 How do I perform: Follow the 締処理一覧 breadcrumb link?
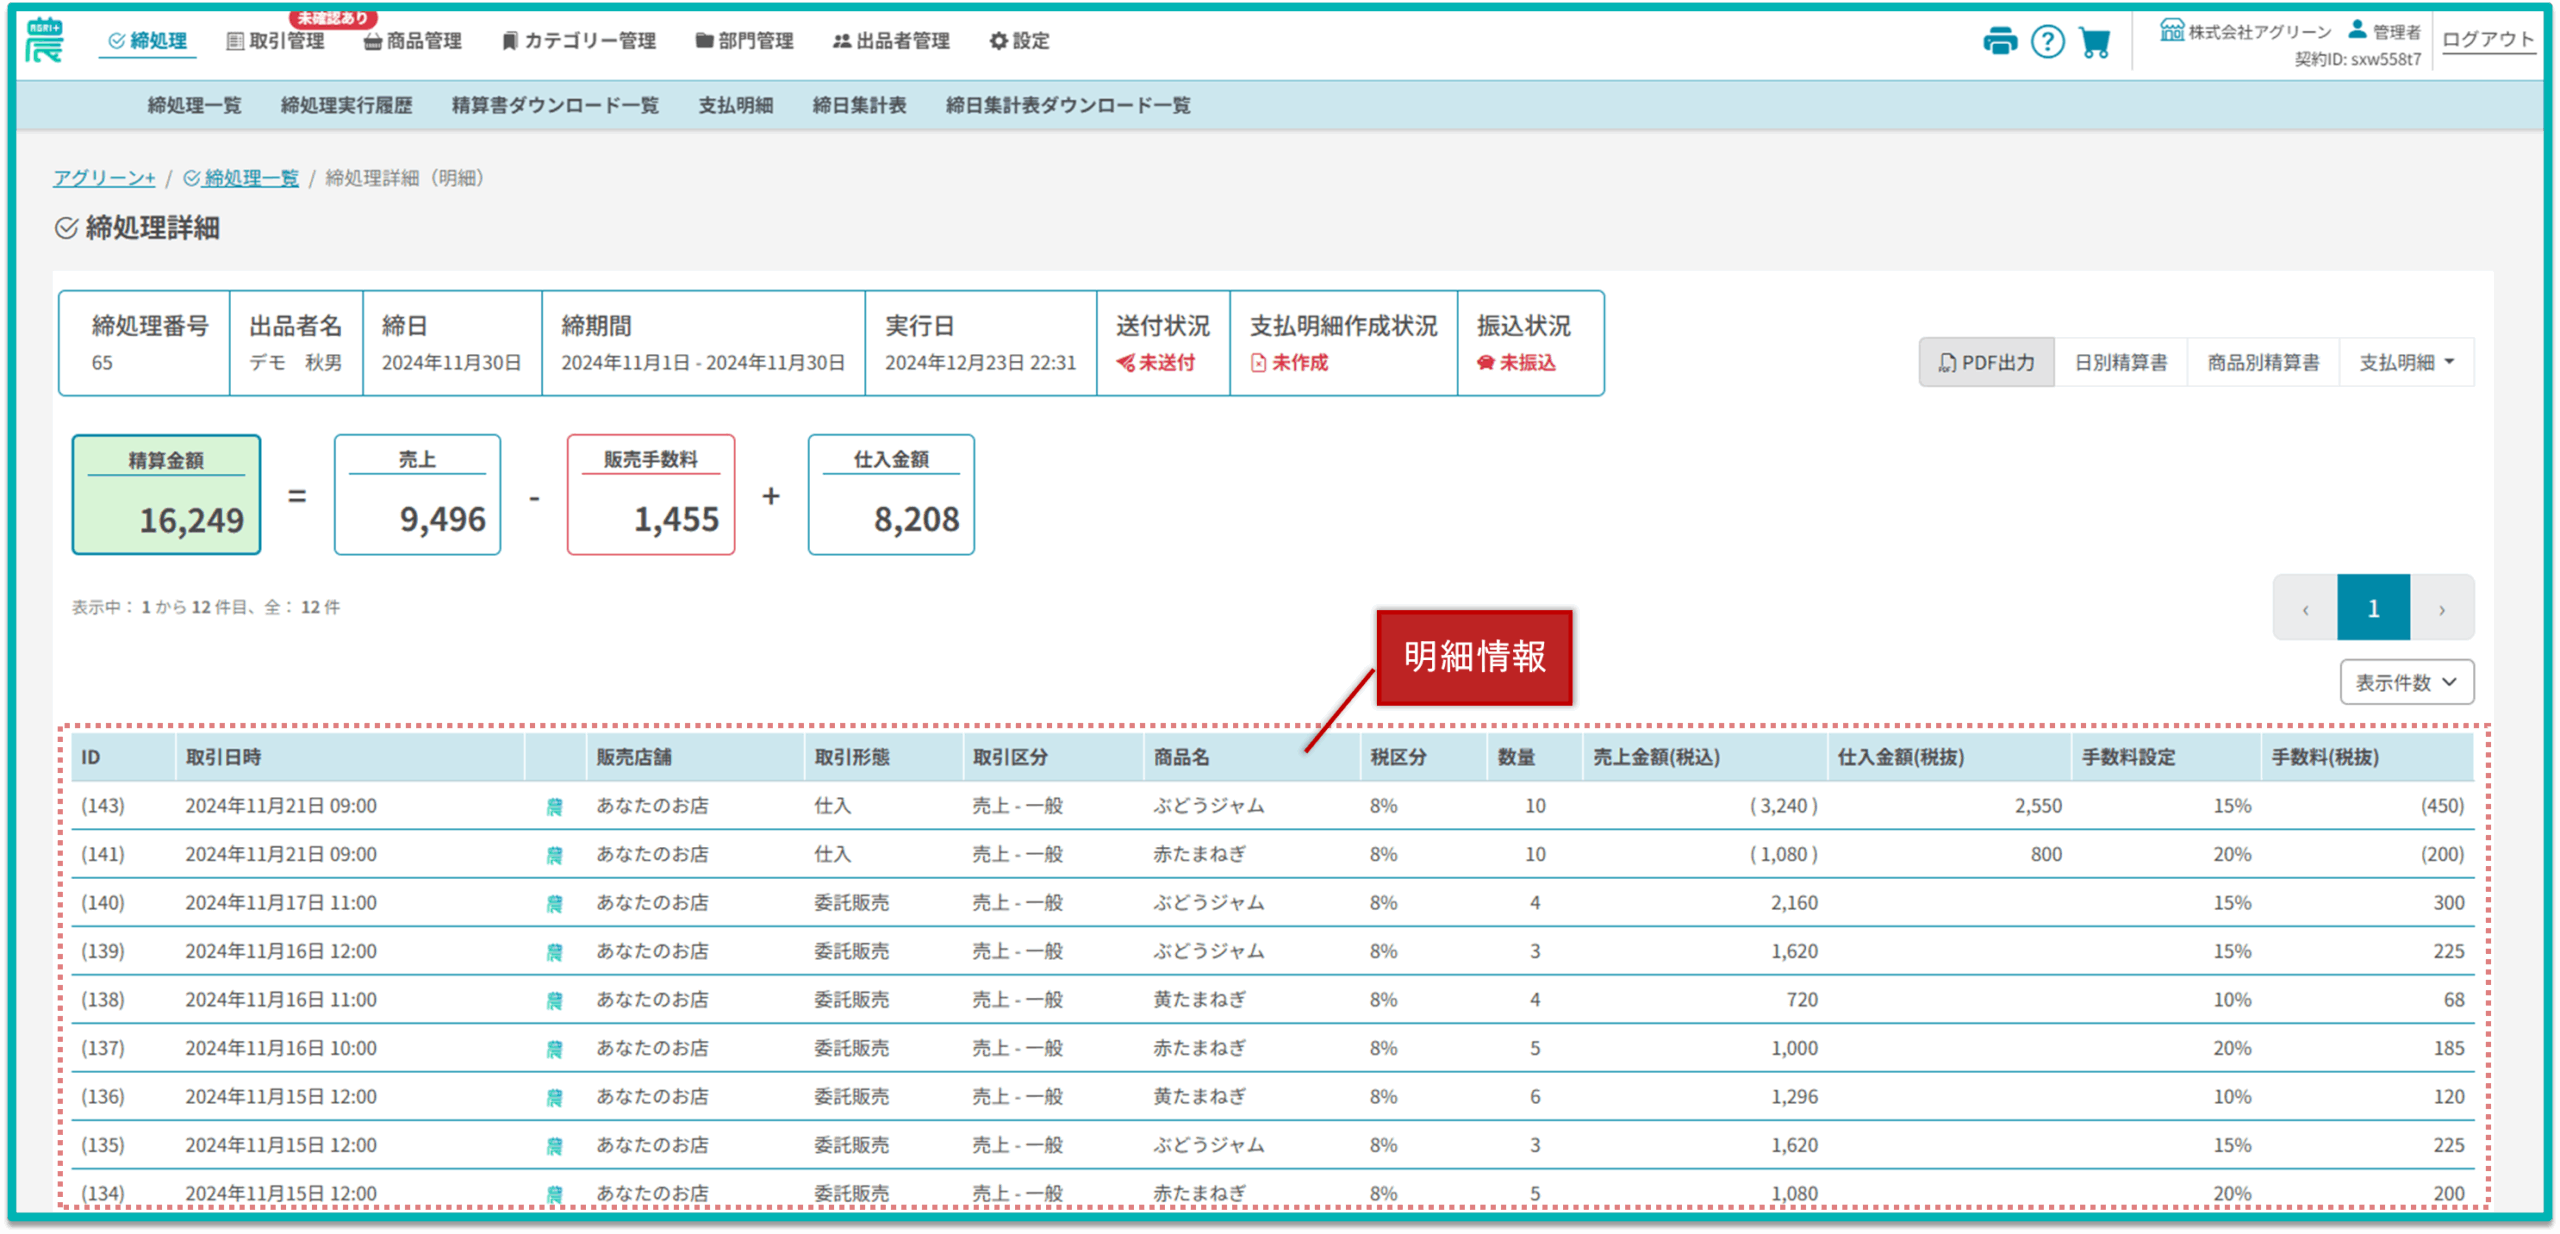241,178
